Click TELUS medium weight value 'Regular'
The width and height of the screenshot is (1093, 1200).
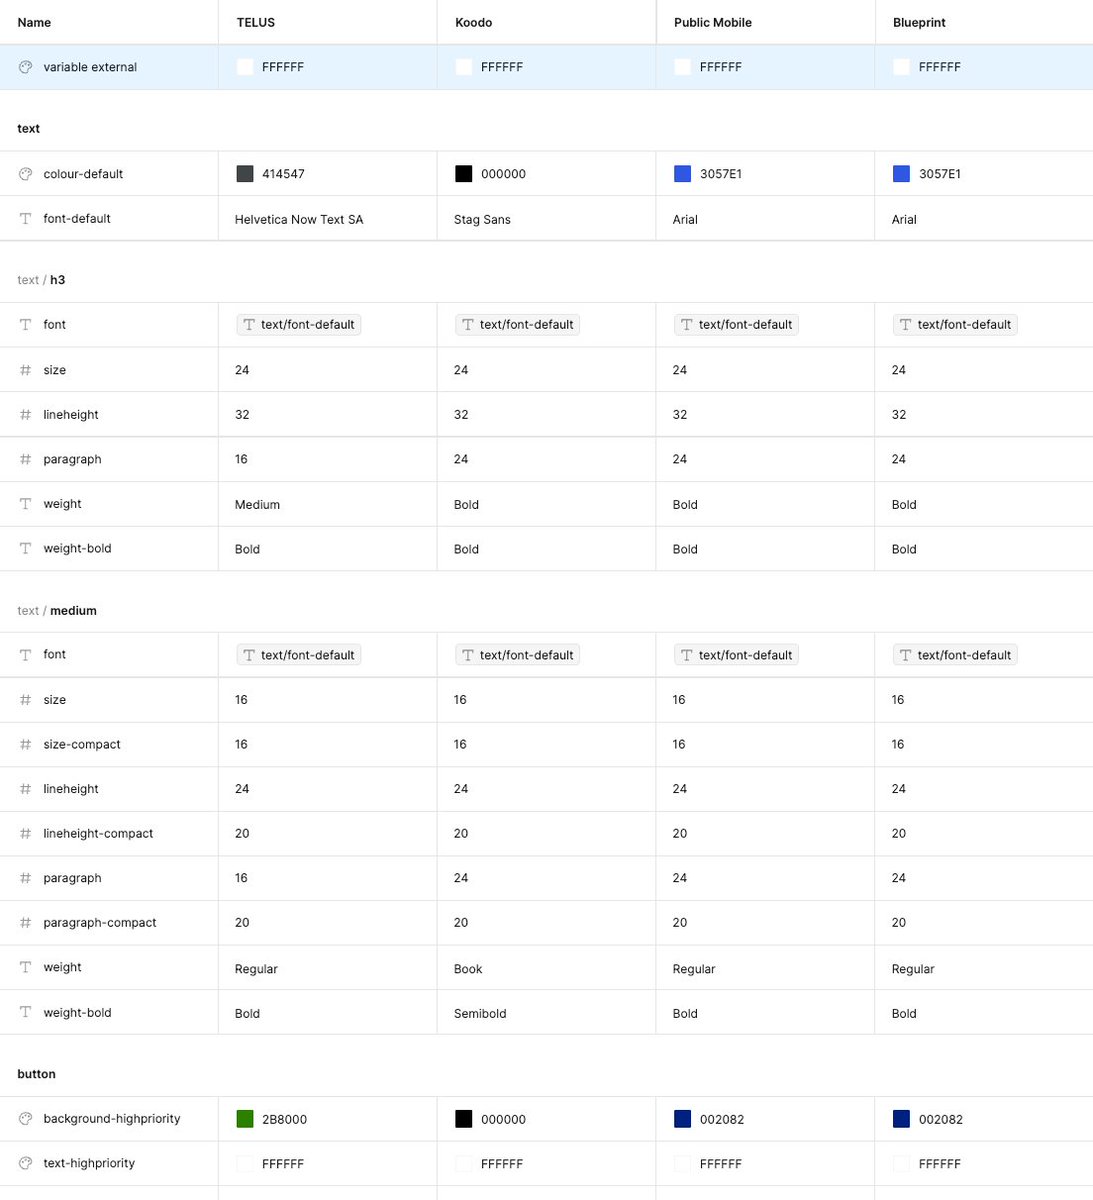click(x=256, y=969)
